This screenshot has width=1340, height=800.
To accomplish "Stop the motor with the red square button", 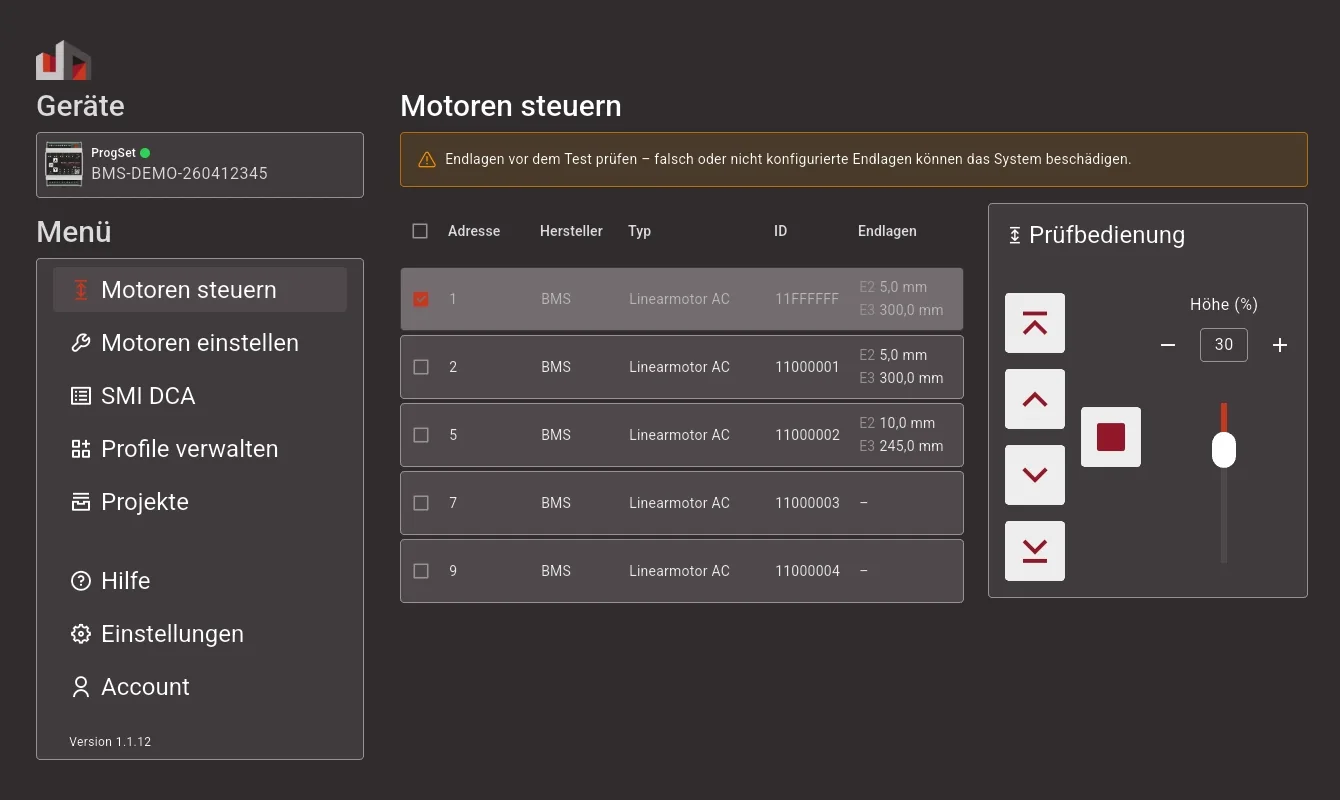I will (1111, 437).
